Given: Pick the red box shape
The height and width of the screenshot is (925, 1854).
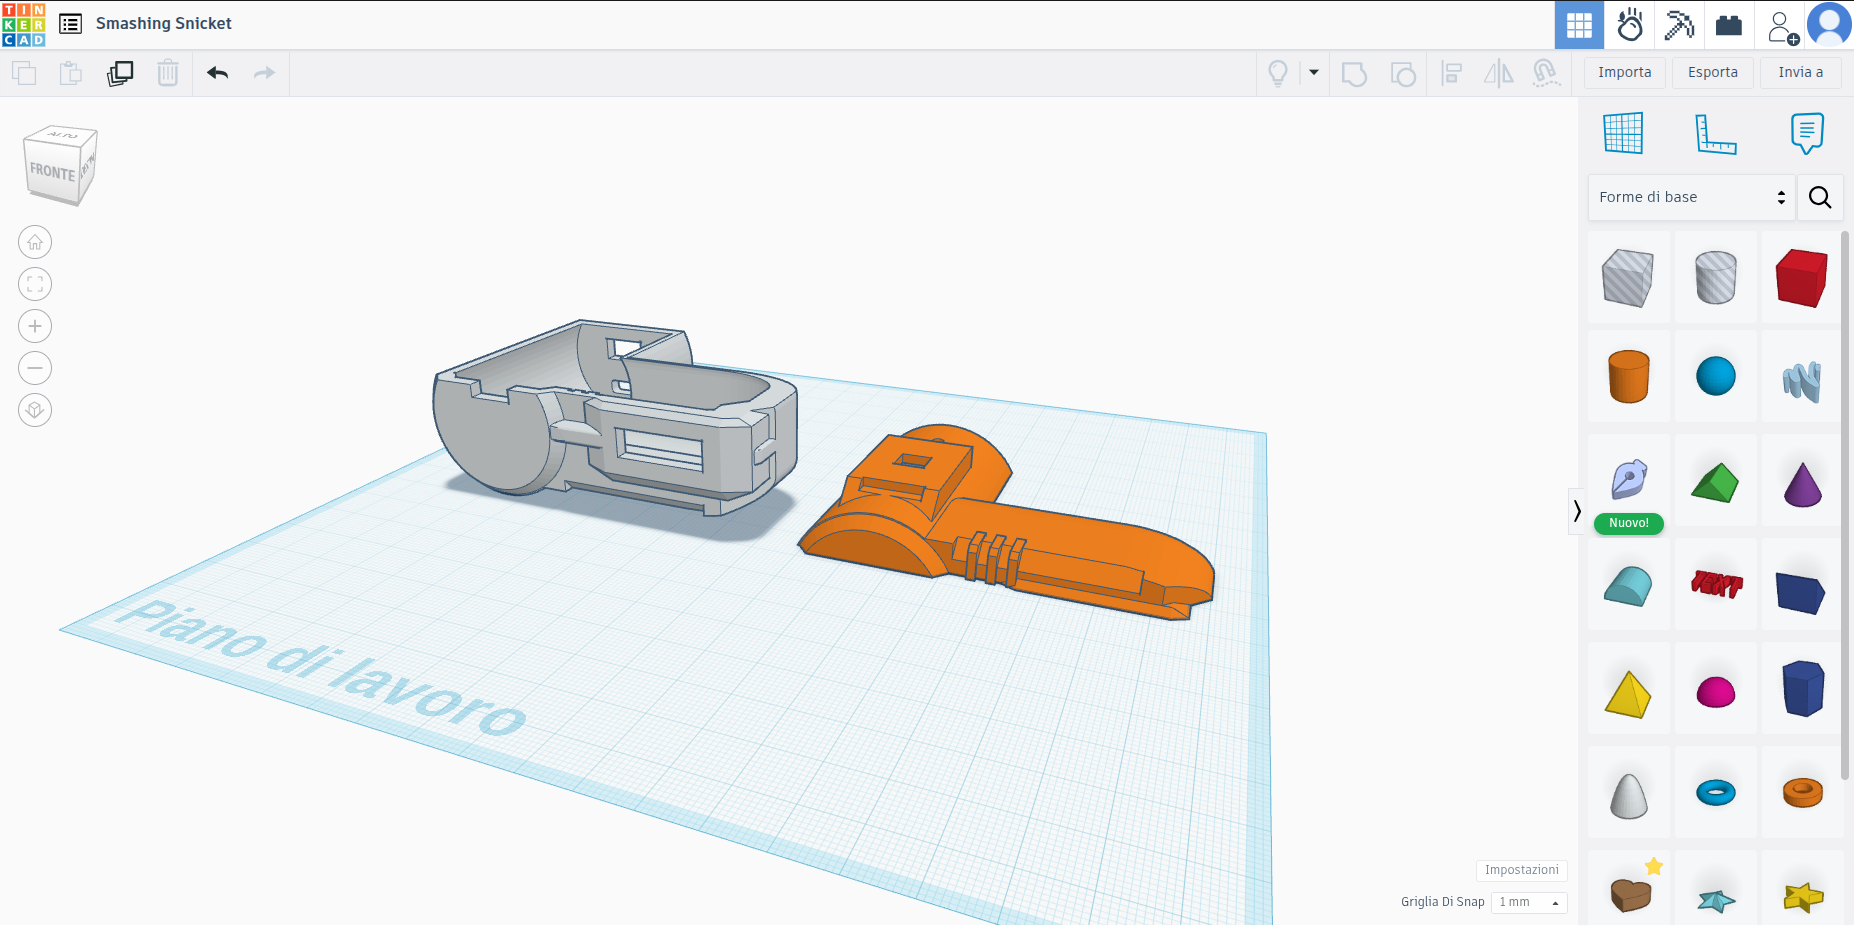Looking at the screenshot, I should click(1802, 278).
